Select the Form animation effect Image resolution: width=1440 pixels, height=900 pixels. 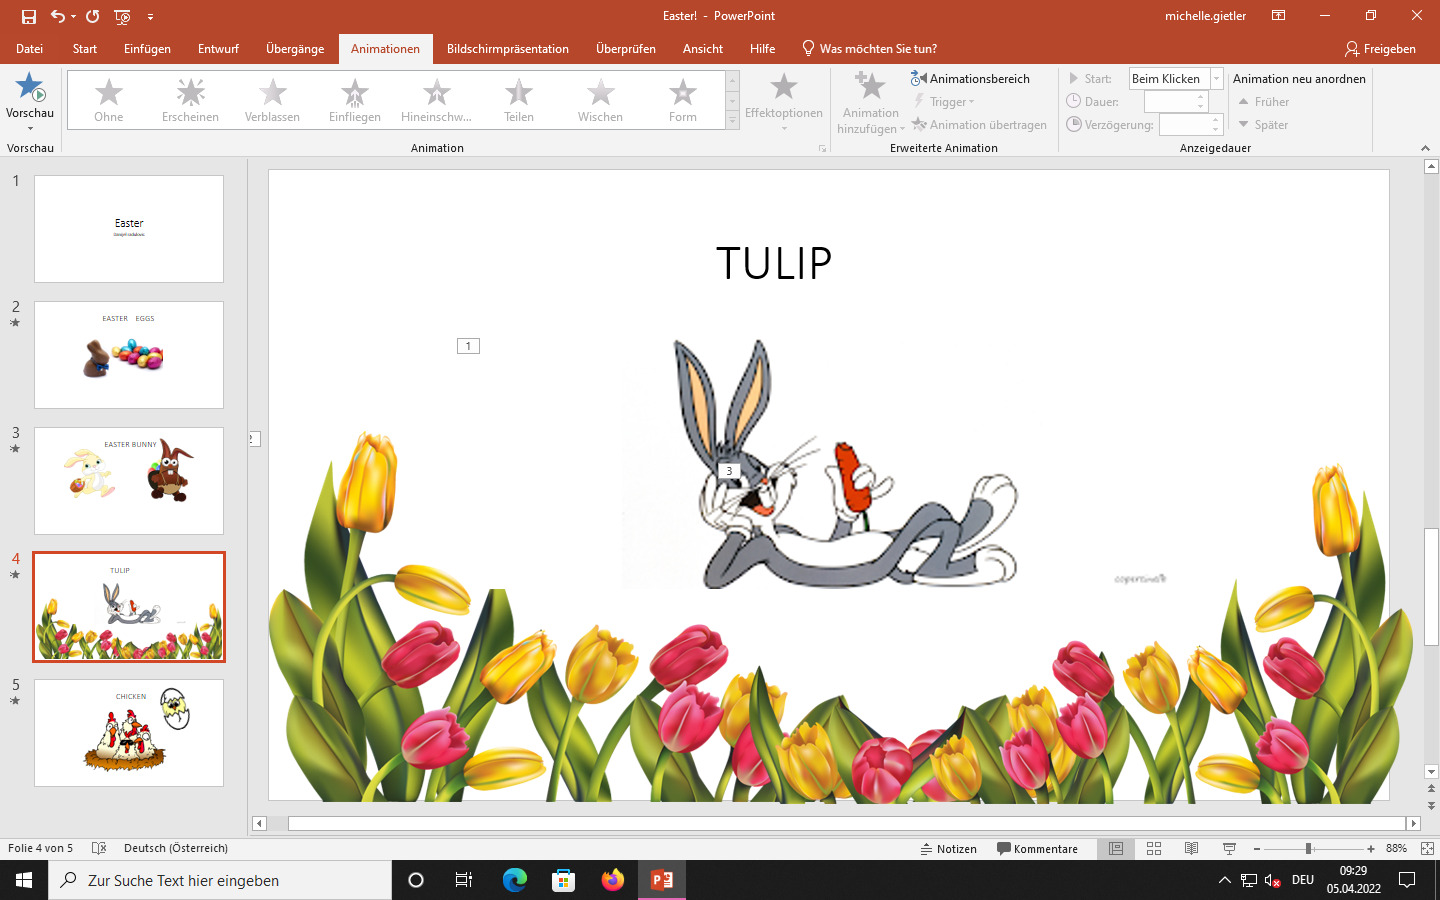[683, 101]
